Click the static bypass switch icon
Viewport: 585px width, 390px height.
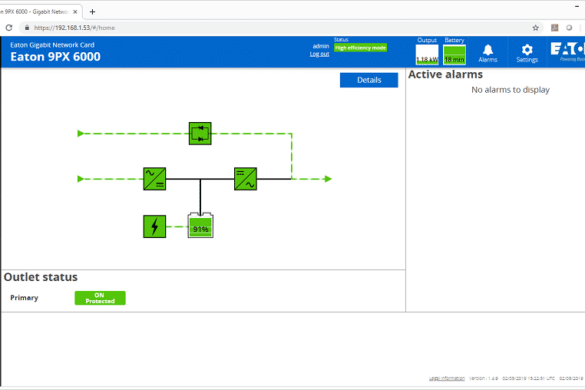click(200, 134)
